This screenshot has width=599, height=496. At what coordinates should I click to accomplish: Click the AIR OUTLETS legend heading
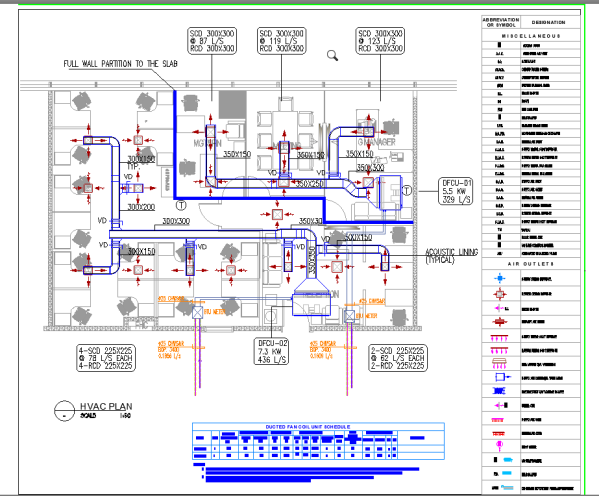click(531, 264)
